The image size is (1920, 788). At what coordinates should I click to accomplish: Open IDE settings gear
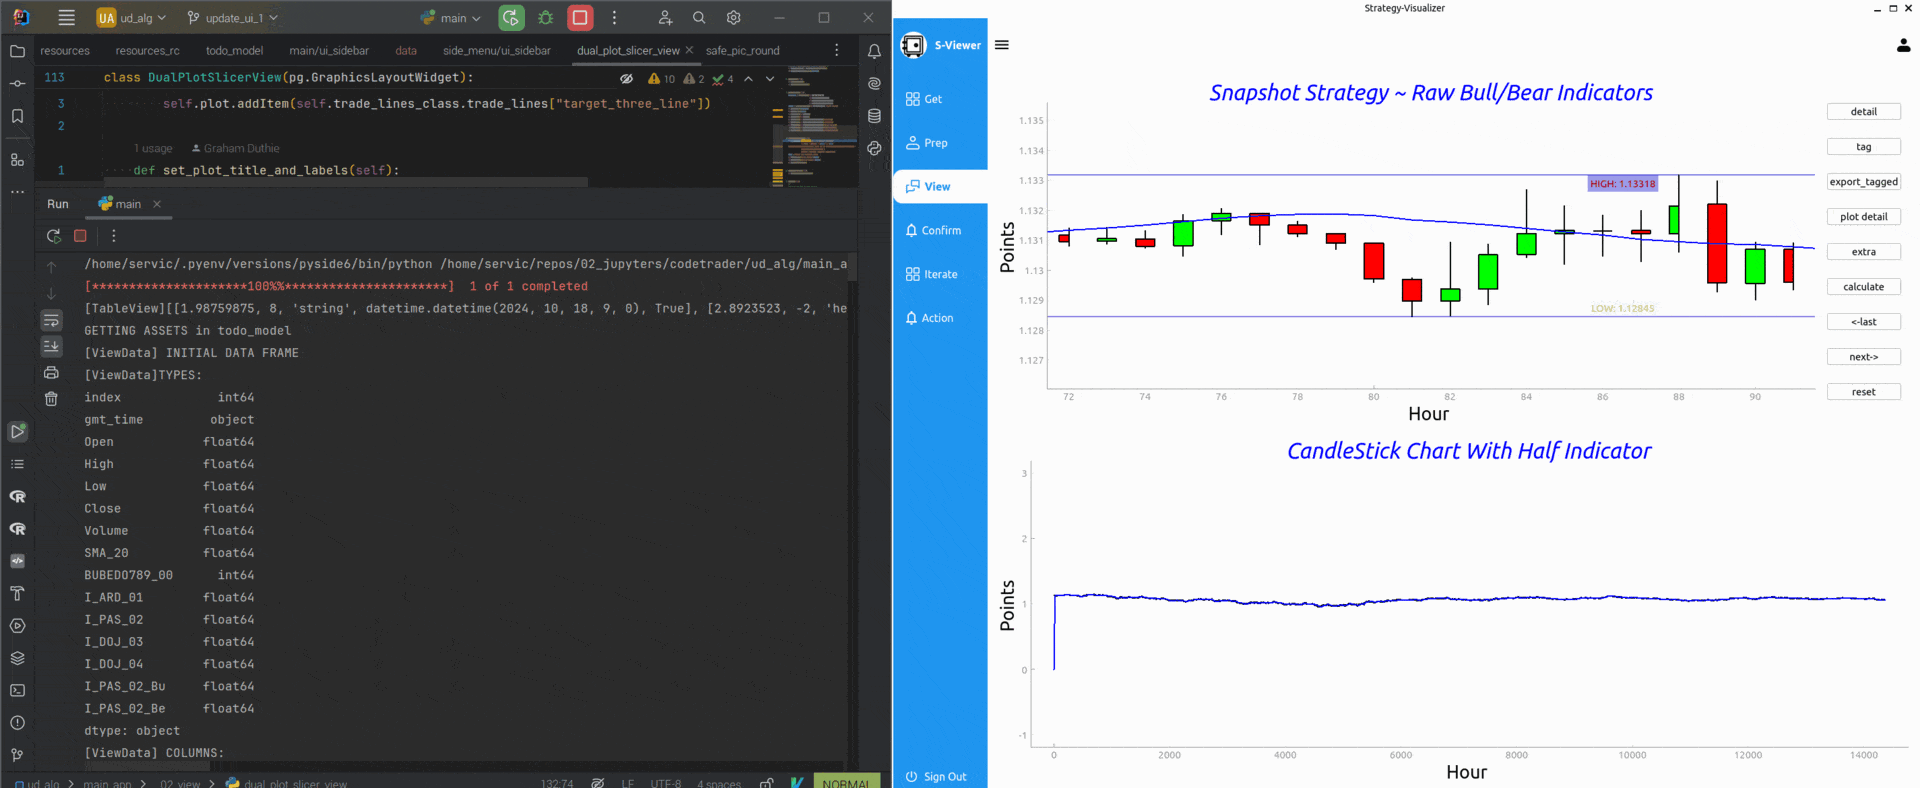(x=733, y=17)
